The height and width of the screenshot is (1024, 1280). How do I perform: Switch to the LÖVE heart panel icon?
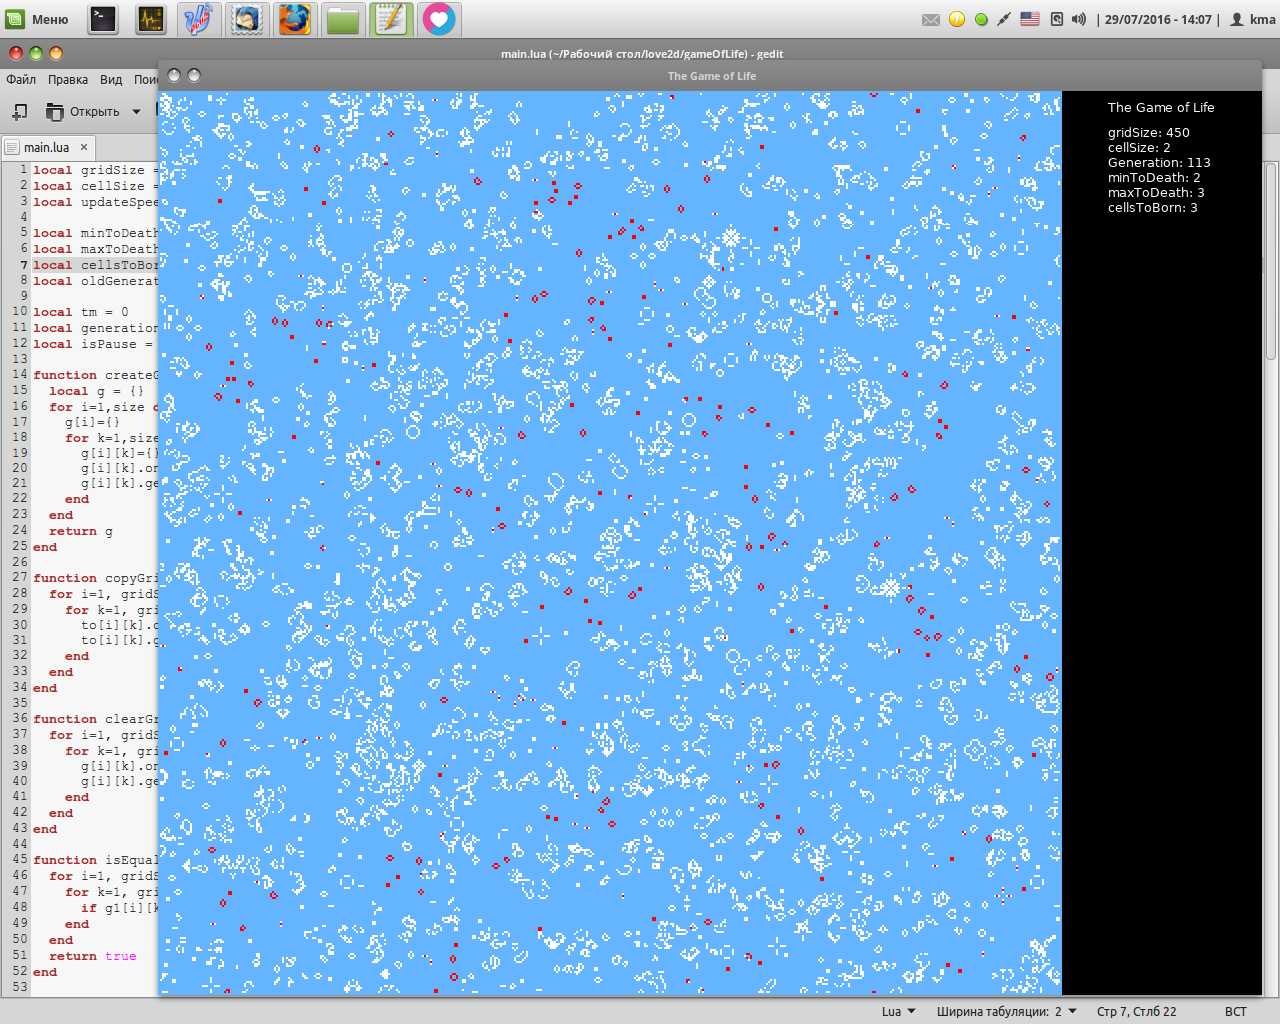click(x=439, y=19)
